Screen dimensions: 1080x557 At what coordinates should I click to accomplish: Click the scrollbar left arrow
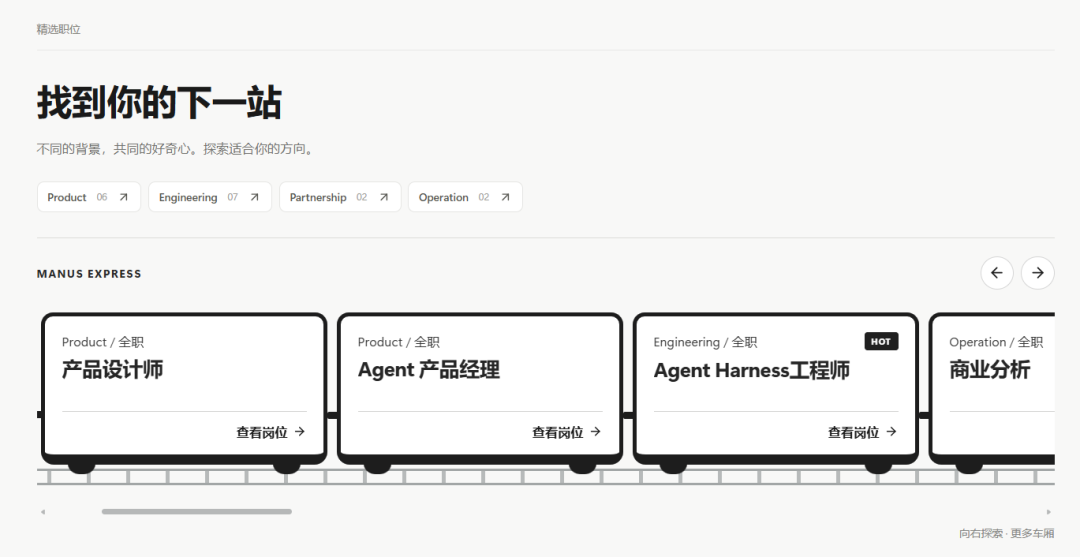click(43, 512)
